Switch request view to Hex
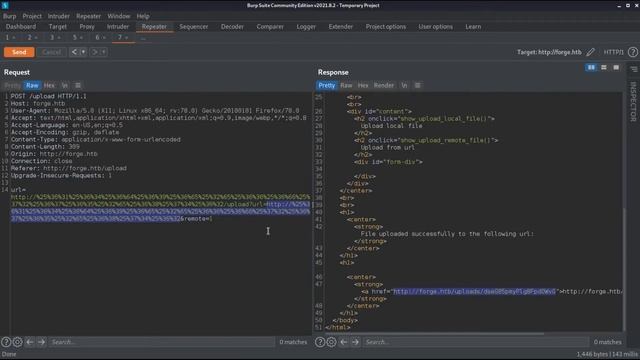This screenshot has width=640, height=360. tap(49, 85)
